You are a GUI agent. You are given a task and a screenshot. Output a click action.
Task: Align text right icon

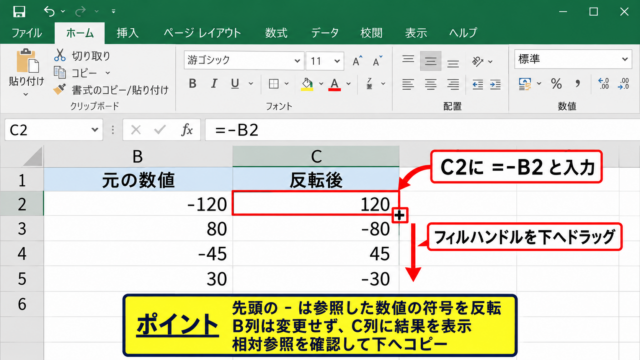453,84
